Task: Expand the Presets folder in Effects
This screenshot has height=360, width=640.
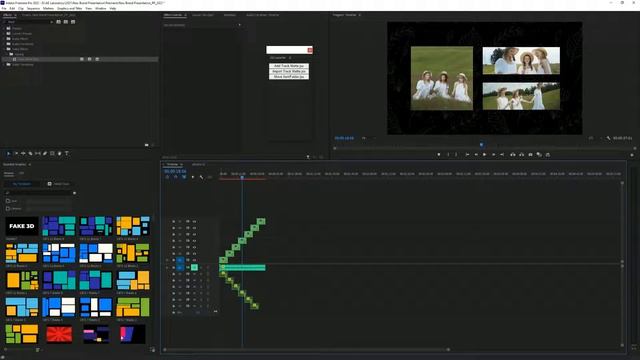Action: tap(4, 28)
